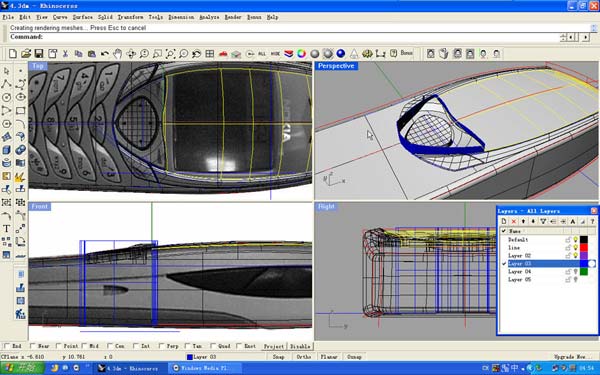Select the Pan hand tool

point(118,54)
